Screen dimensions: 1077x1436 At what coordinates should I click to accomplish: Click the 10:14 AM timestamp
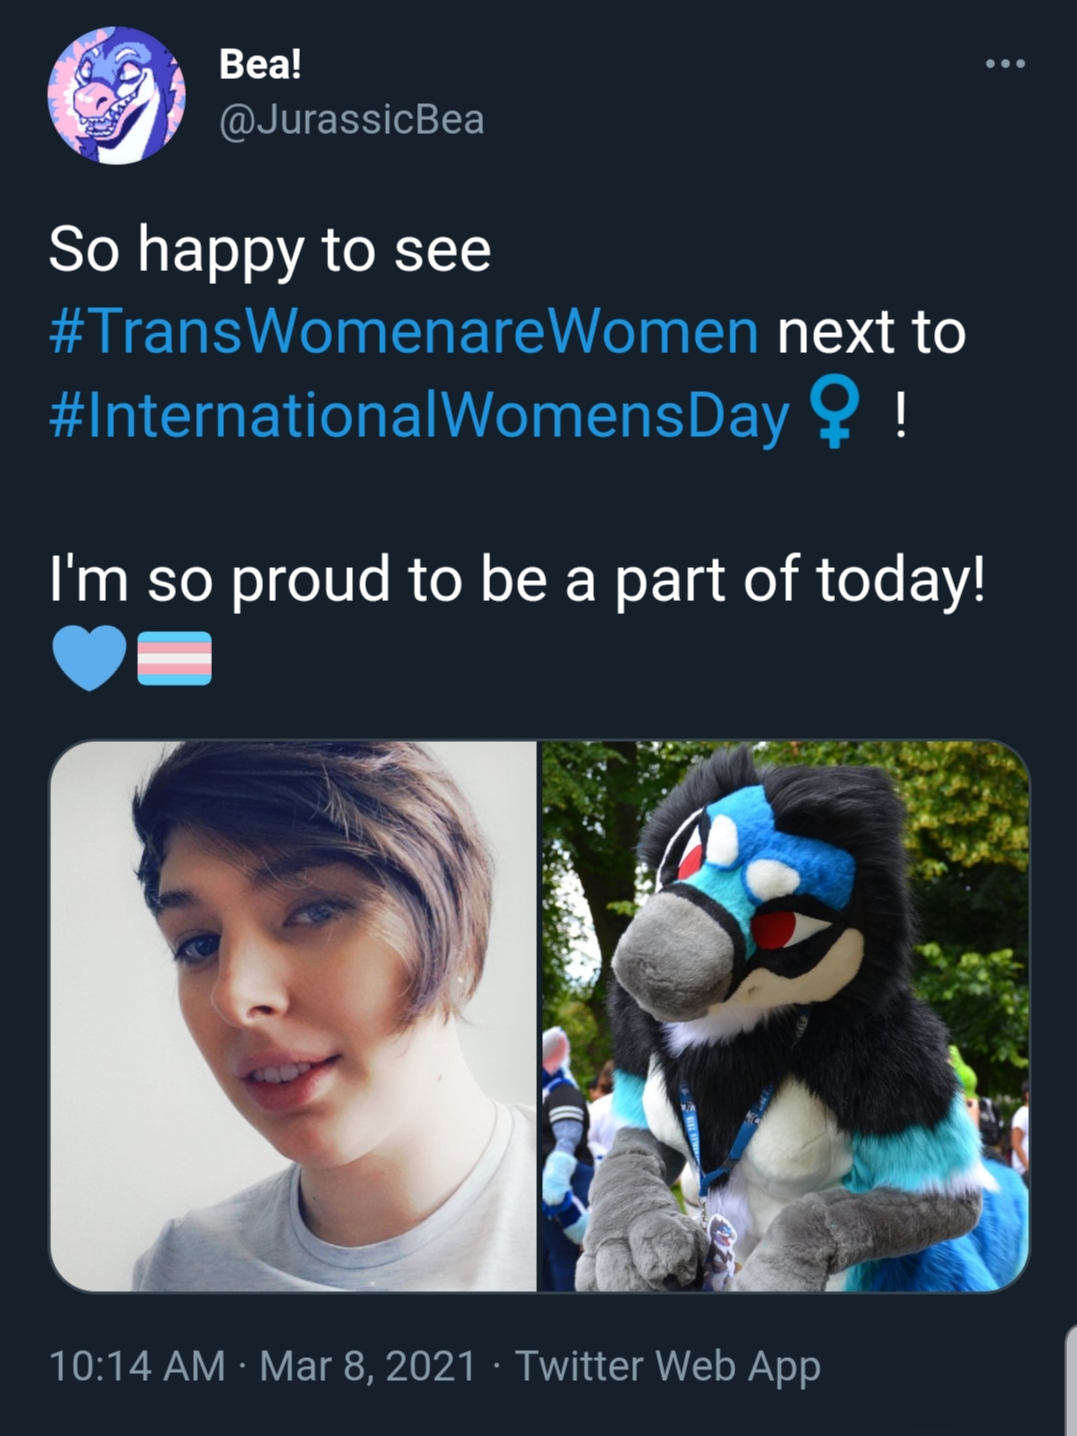click(137, 1366)
